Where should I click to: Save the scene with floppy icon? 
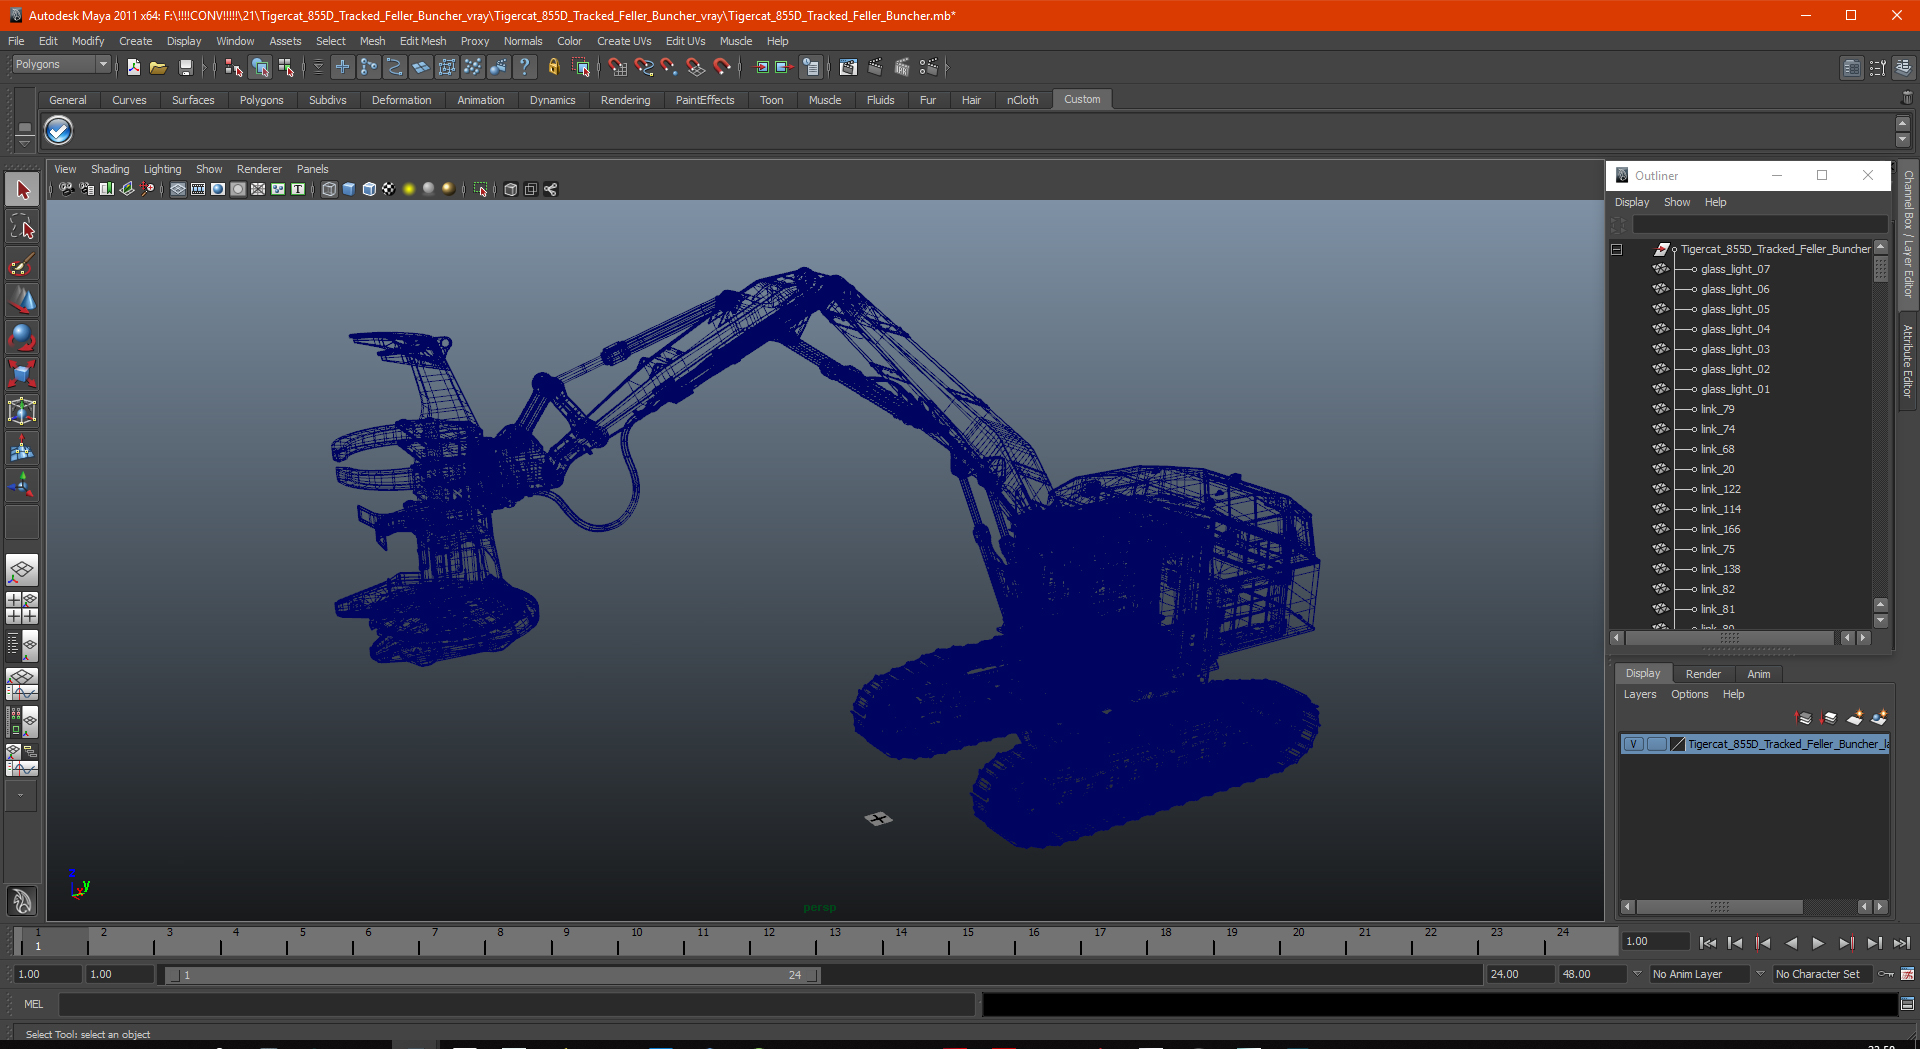click(185, 67)
